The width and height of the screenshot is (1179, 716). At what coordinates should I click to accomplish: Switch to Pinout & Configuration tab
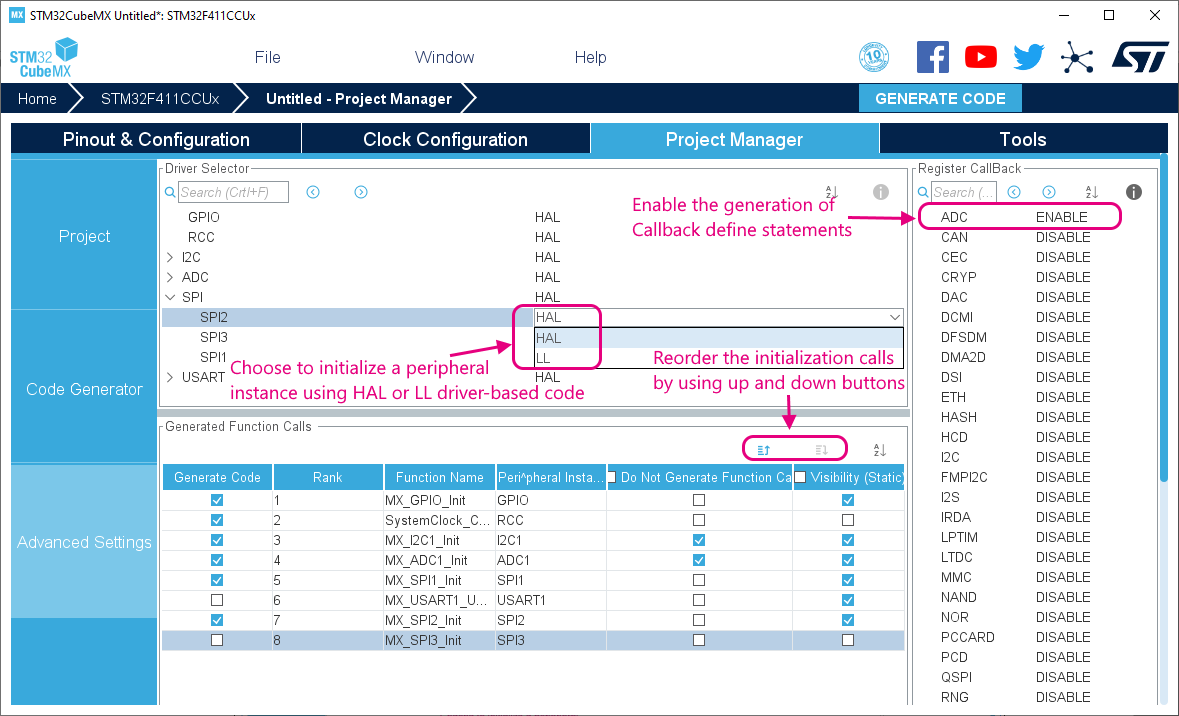(x=156, y=139)
